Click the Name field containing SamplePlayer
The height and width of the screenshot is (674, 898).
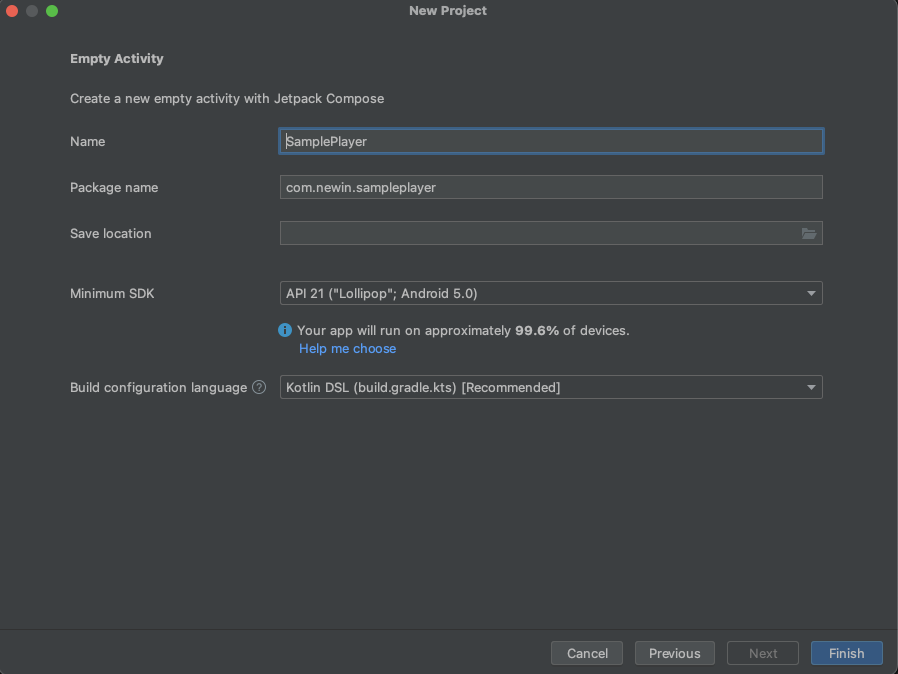pos(550,142)
